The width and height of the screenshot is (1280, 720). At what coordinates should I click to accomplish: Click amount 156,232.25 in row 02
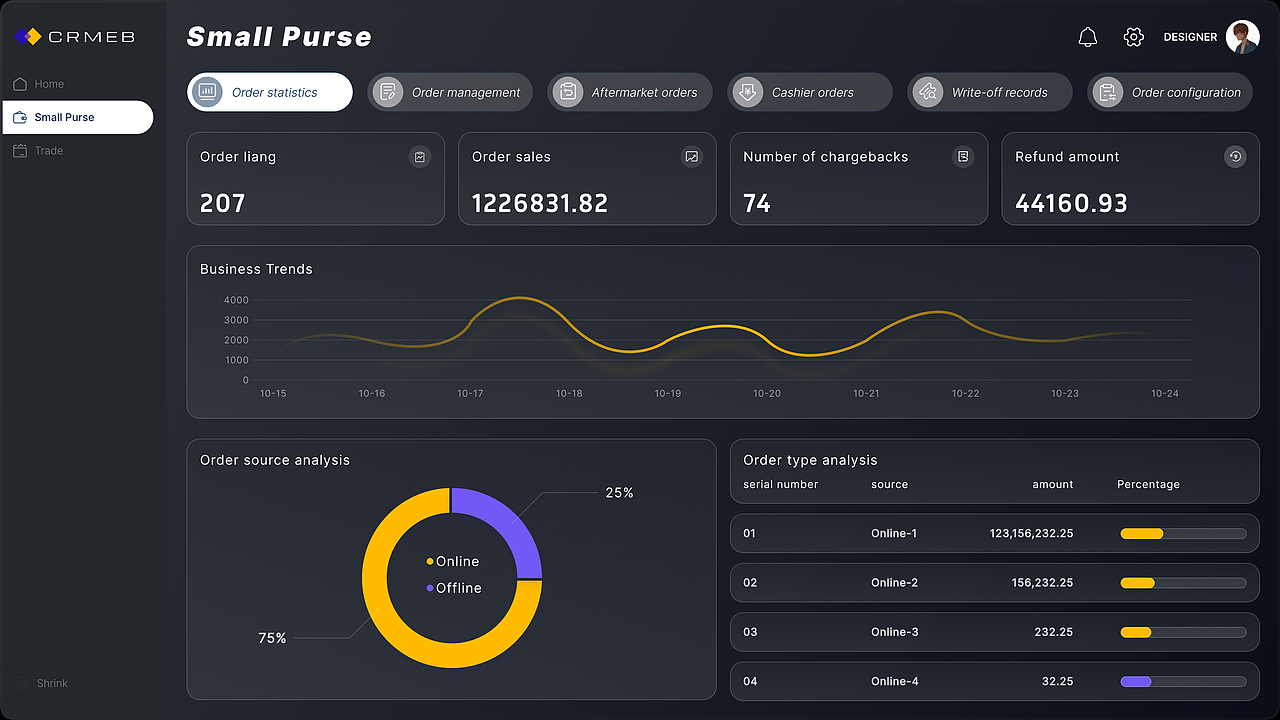[x=1042, y=583]
